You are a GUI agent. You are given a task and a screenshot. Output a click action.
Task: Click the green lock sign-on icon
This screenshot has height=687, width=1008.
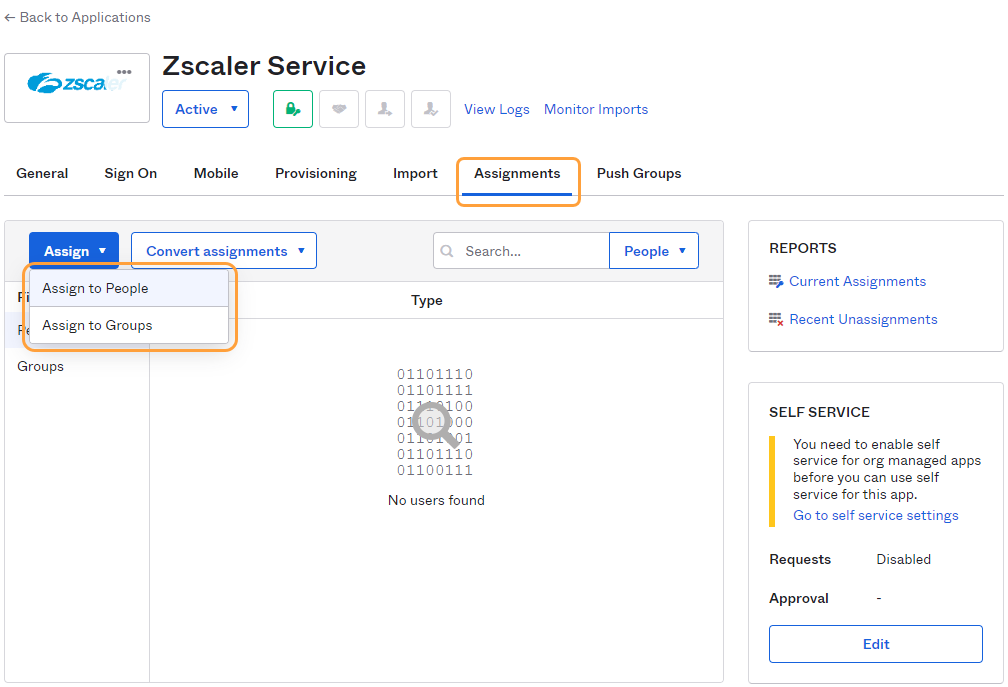click(293, 109)
